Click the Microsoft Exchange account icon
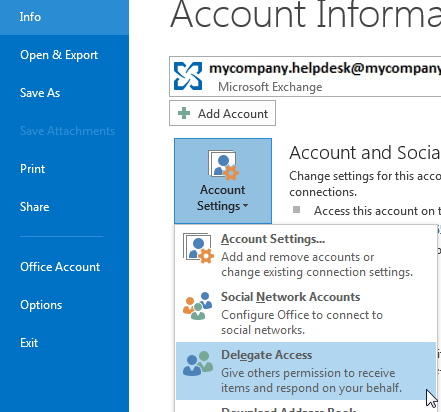 pos(188,76)
